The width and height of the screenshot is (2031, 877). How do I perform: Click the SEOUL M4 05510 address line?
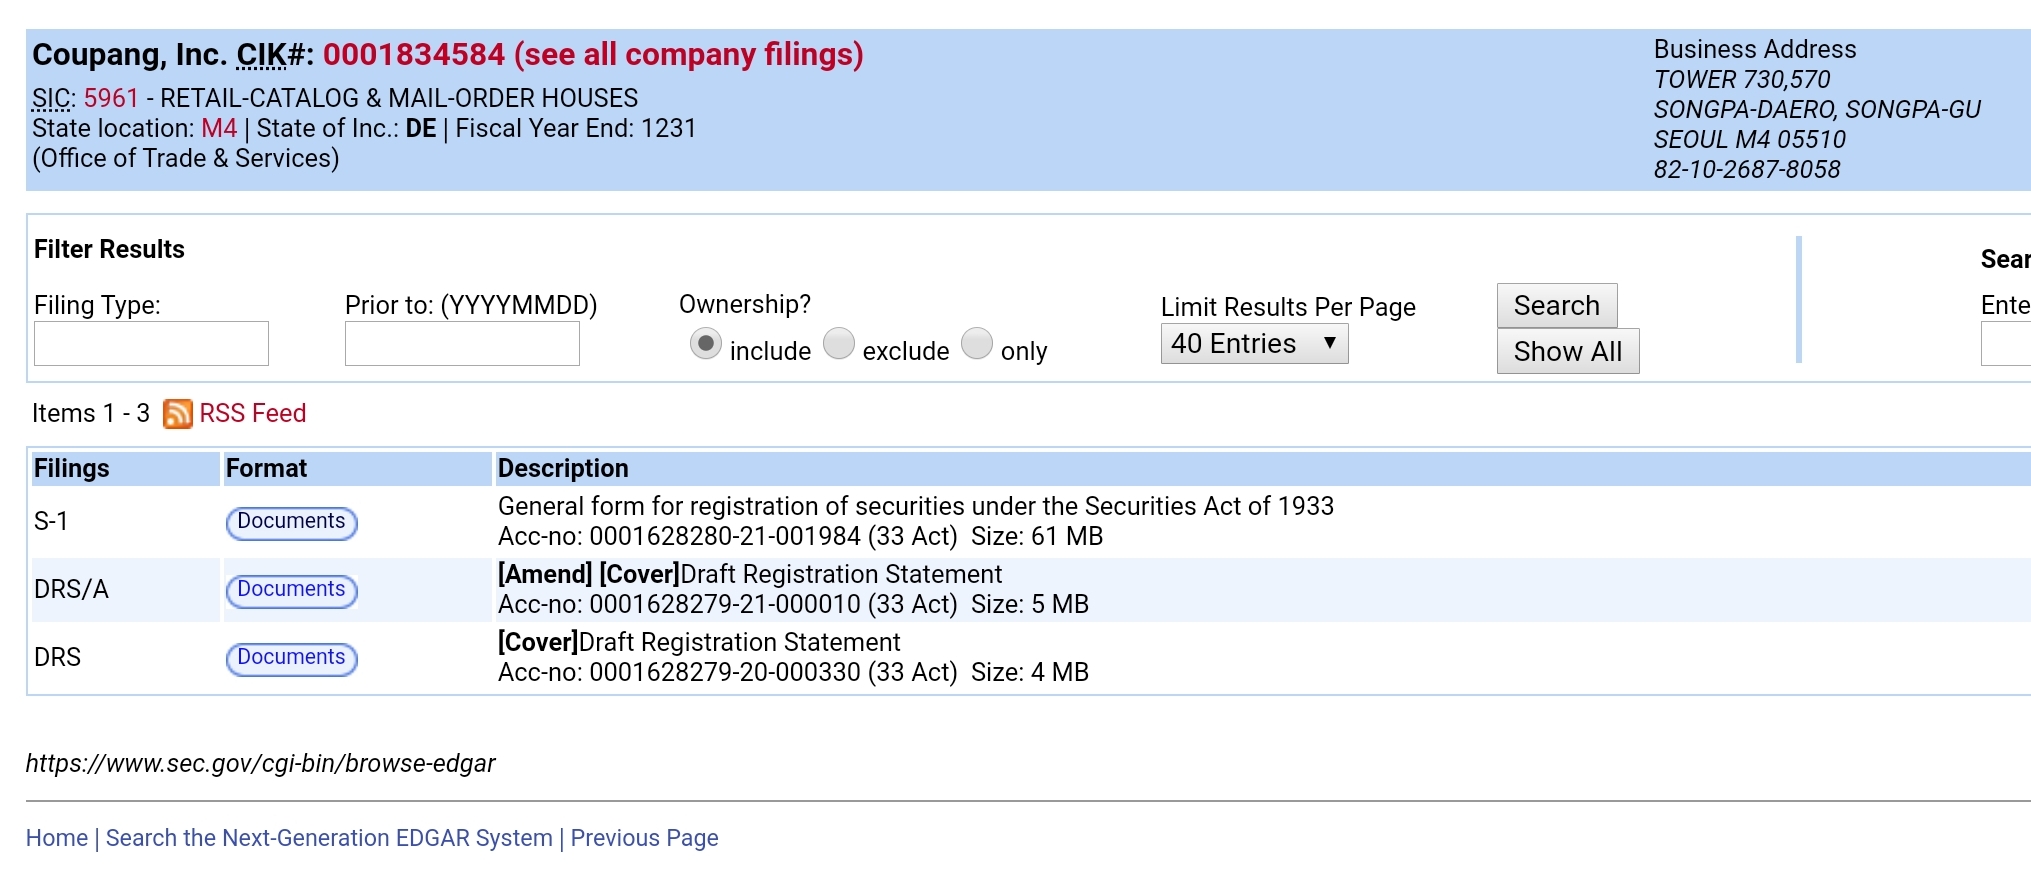click(1750, 139)
